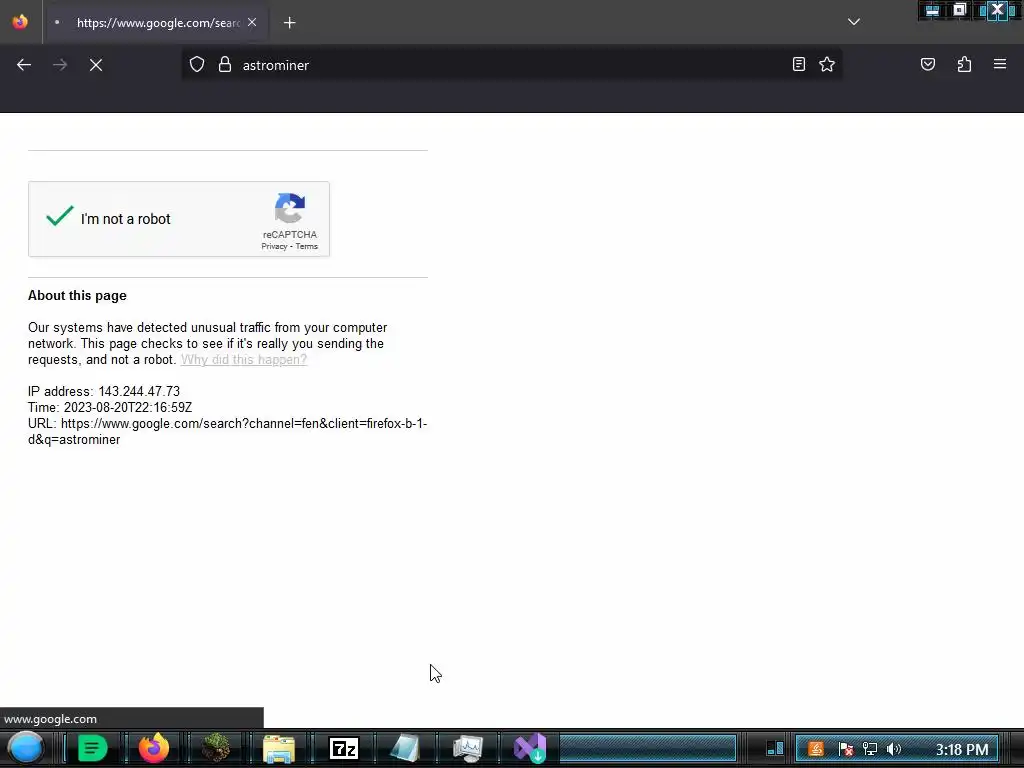The image size is (1024, 768).
Task: Toggle the I'm not a robot checkbox
Action: point(59,216)
